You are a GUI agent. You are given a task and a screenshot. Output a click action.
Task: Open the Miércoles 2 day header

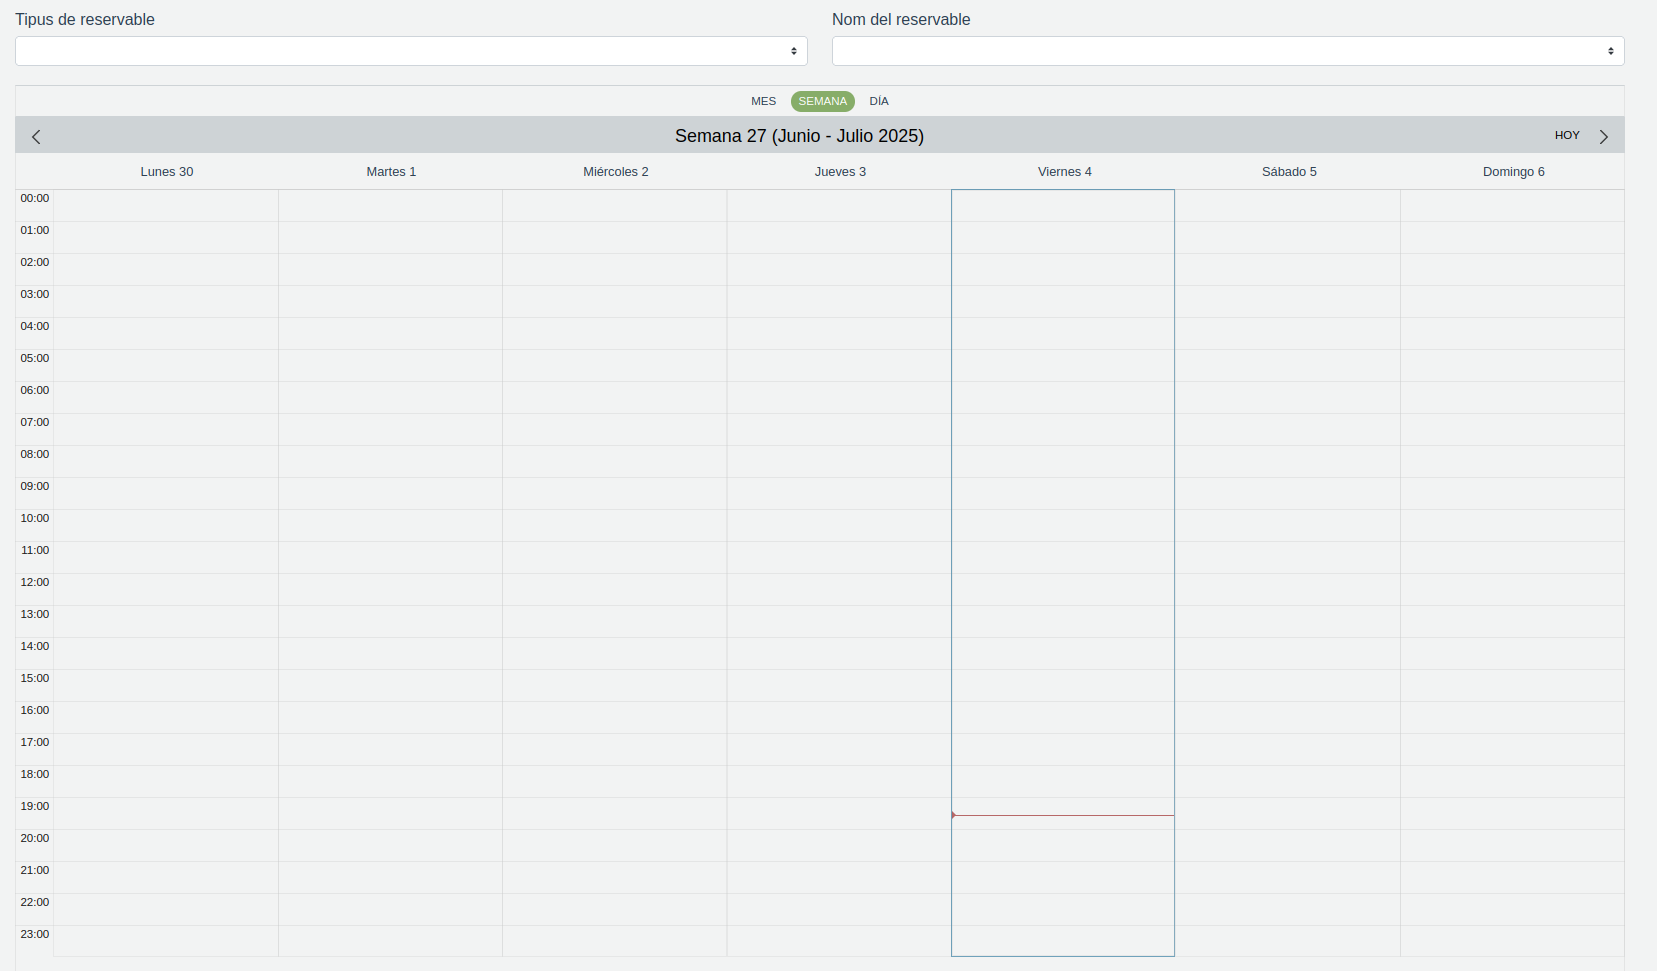coord(615,172)
